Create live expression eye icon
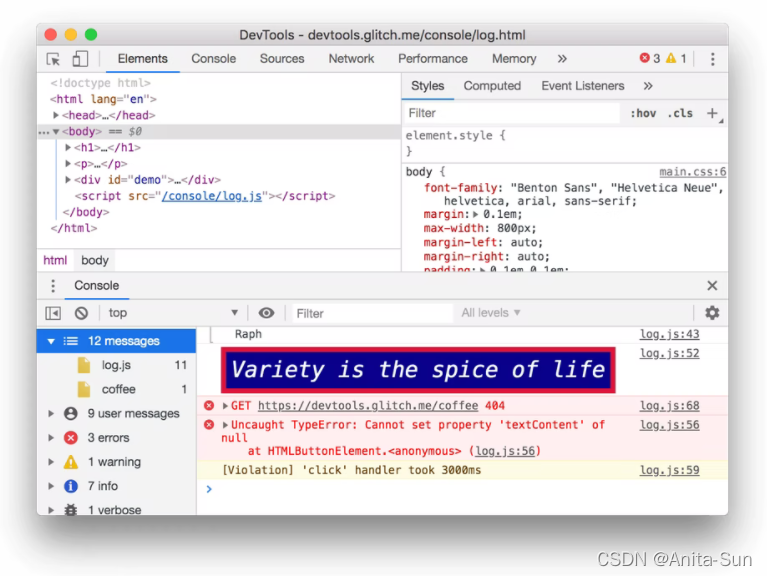Image resolution: width=767 pixels, height=576 pixels. (x=266, y=313)
